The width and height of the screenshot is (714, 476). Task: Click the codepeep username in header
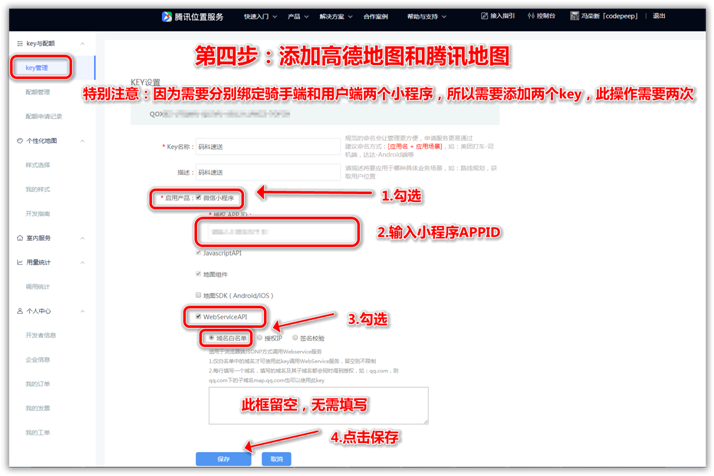(609, 16)
